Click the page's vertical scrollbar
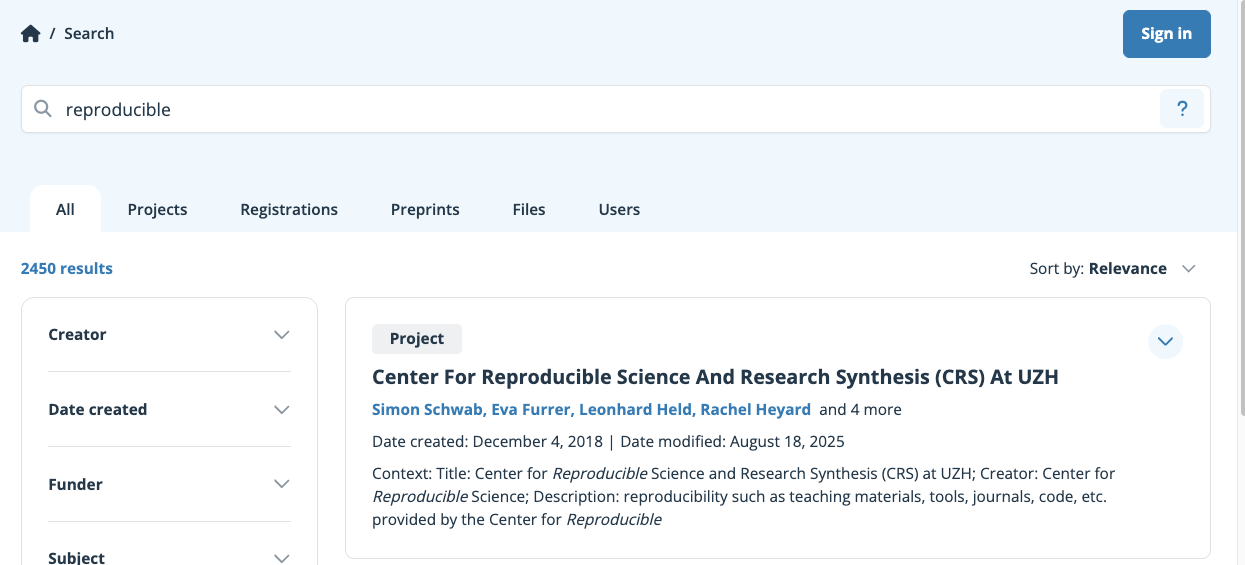The image size is (1245, 565). [x=1241, y=200]
